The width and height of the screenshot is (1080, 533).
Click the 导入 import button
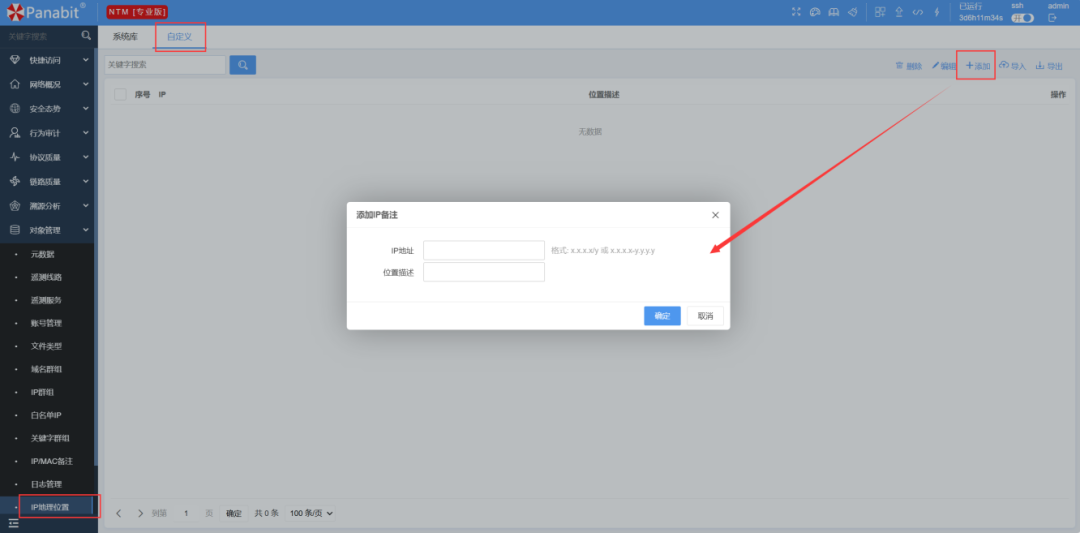pyautogui.click(x=1012, y=66)
